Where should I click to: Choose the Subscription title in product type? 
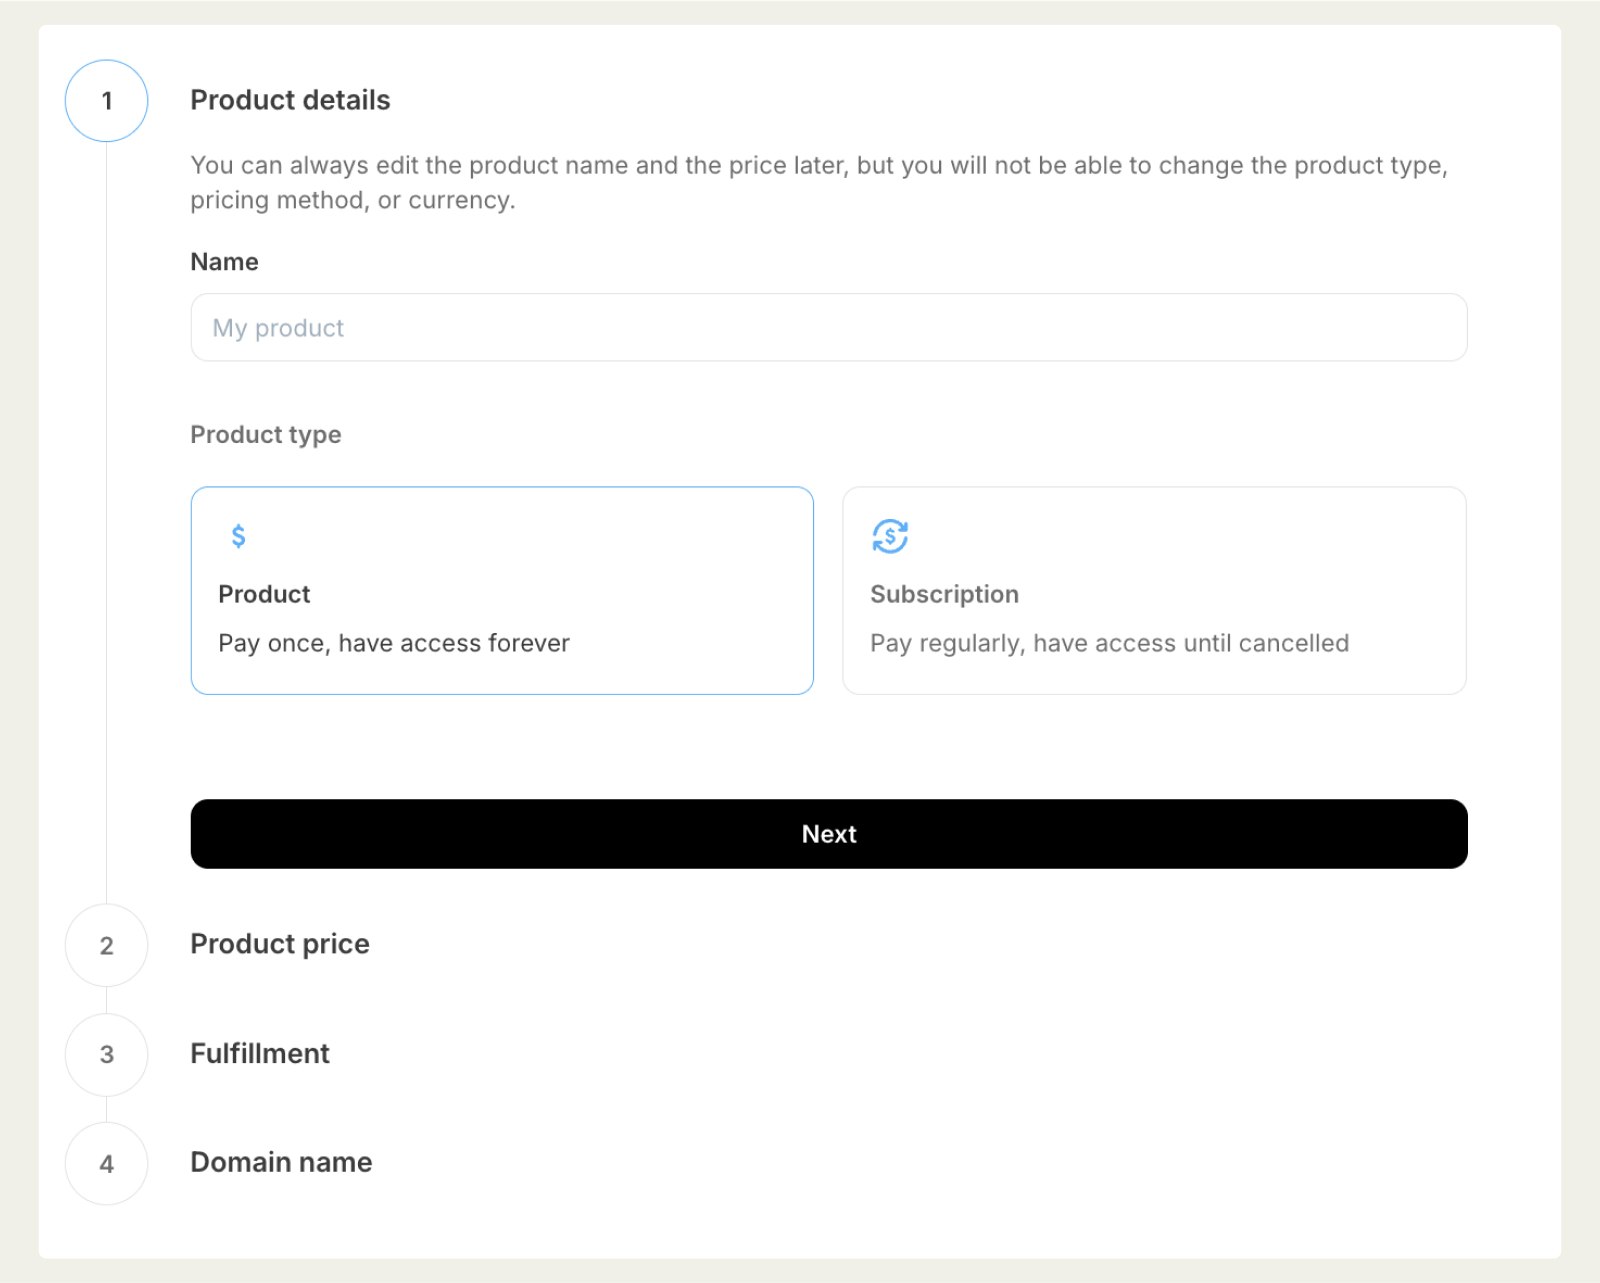tap(944, 594)
